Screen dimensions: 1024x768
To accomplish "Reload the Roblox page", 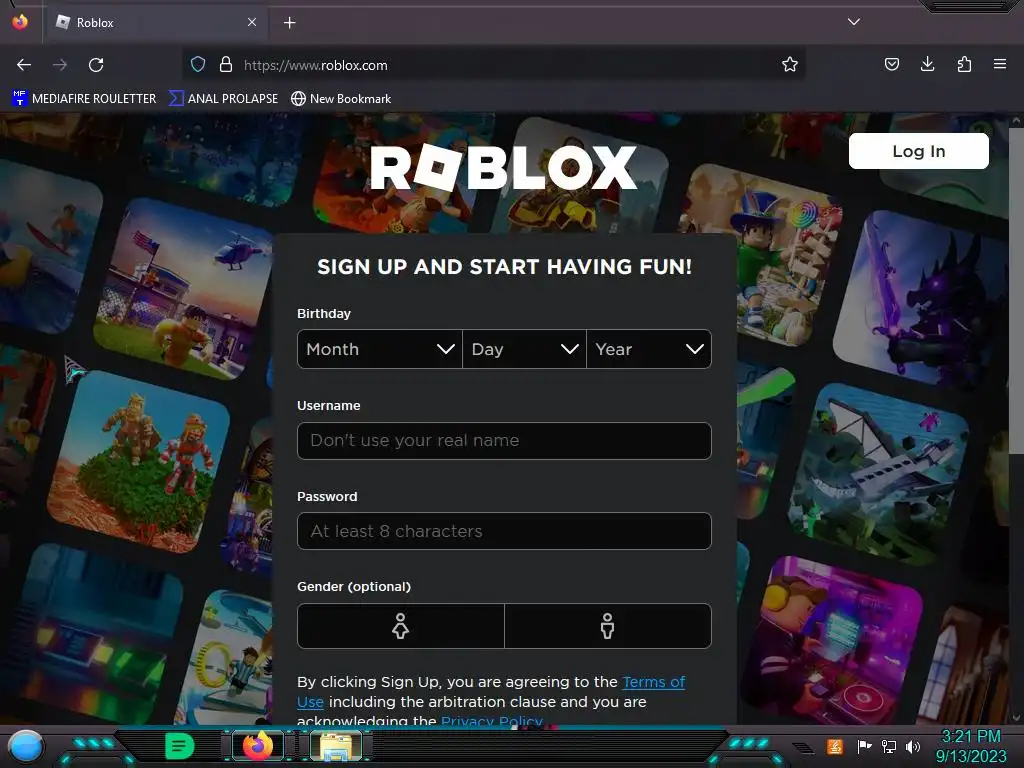I will click(x=96, y=65).
